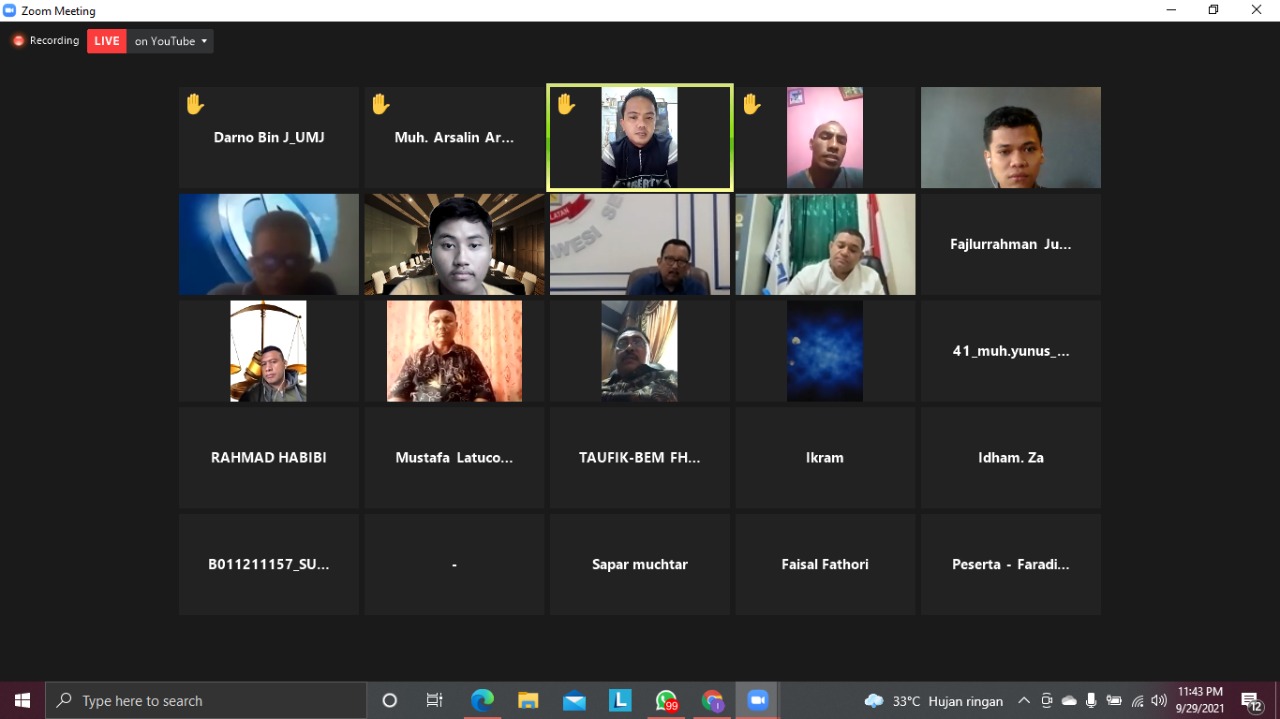The height and width of the screenshot is (719, 1280).
Task: Select the B011211157_SU... participant tile
Action: pos(269,564)
